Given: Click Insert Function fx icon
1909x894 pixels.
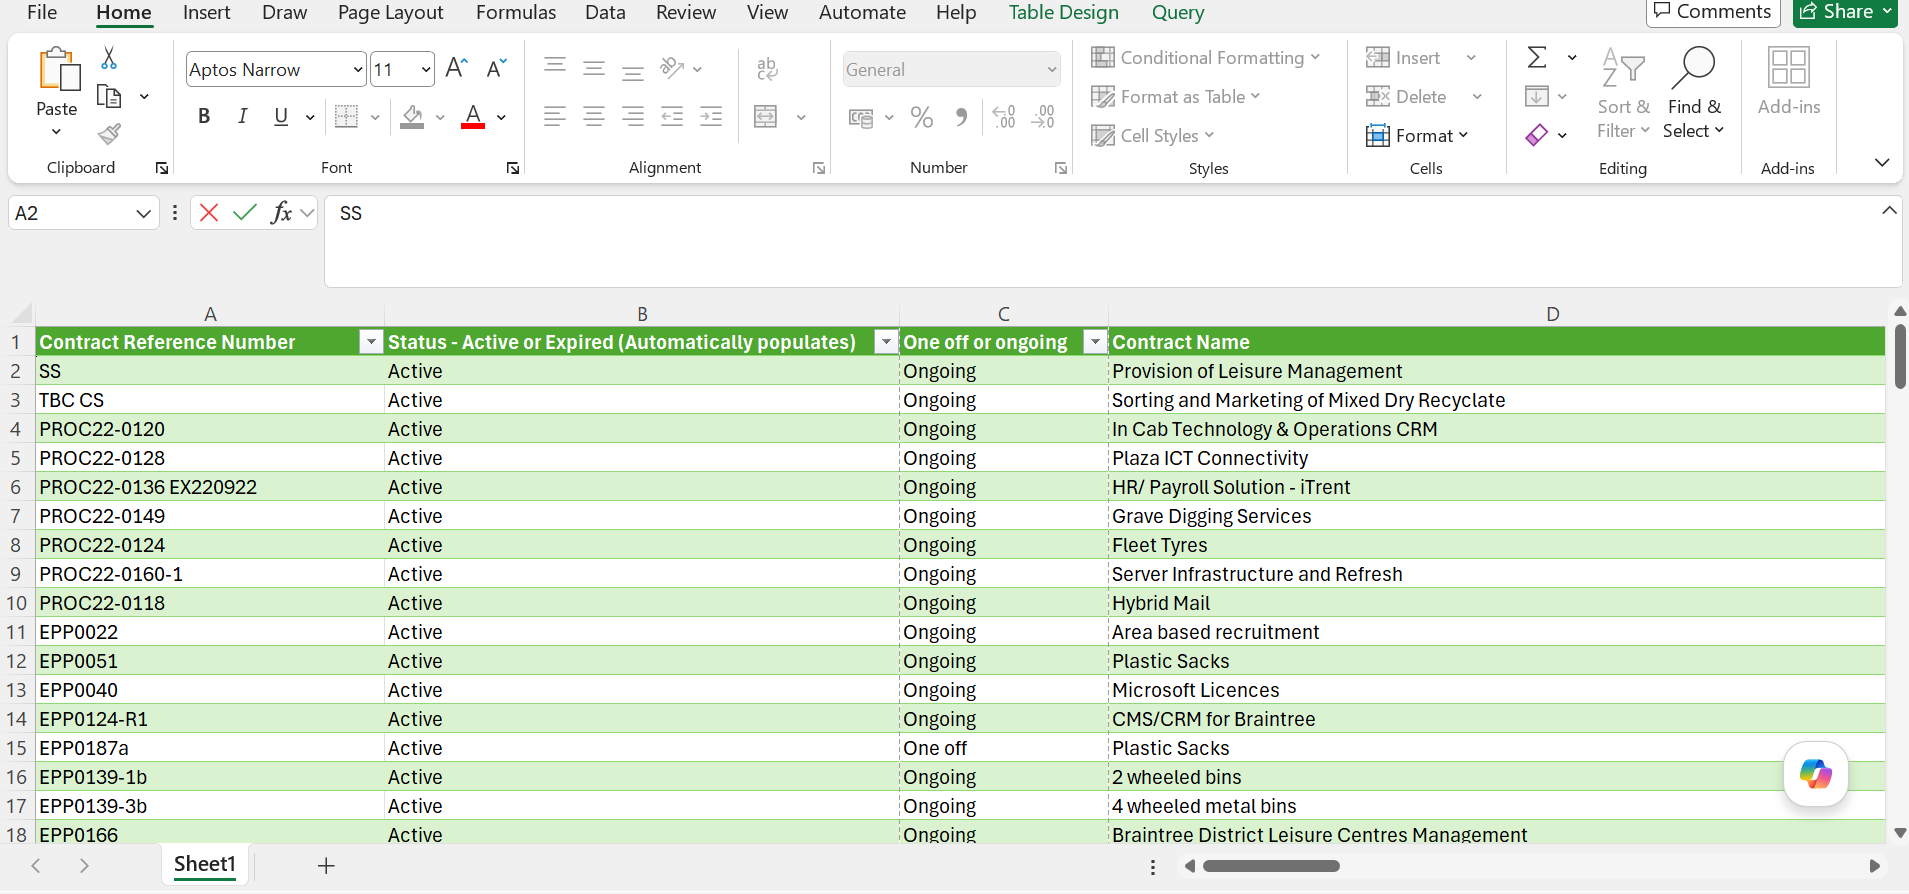Looking at the screenshot, I should pyautogui.click(x=282, y=212).
